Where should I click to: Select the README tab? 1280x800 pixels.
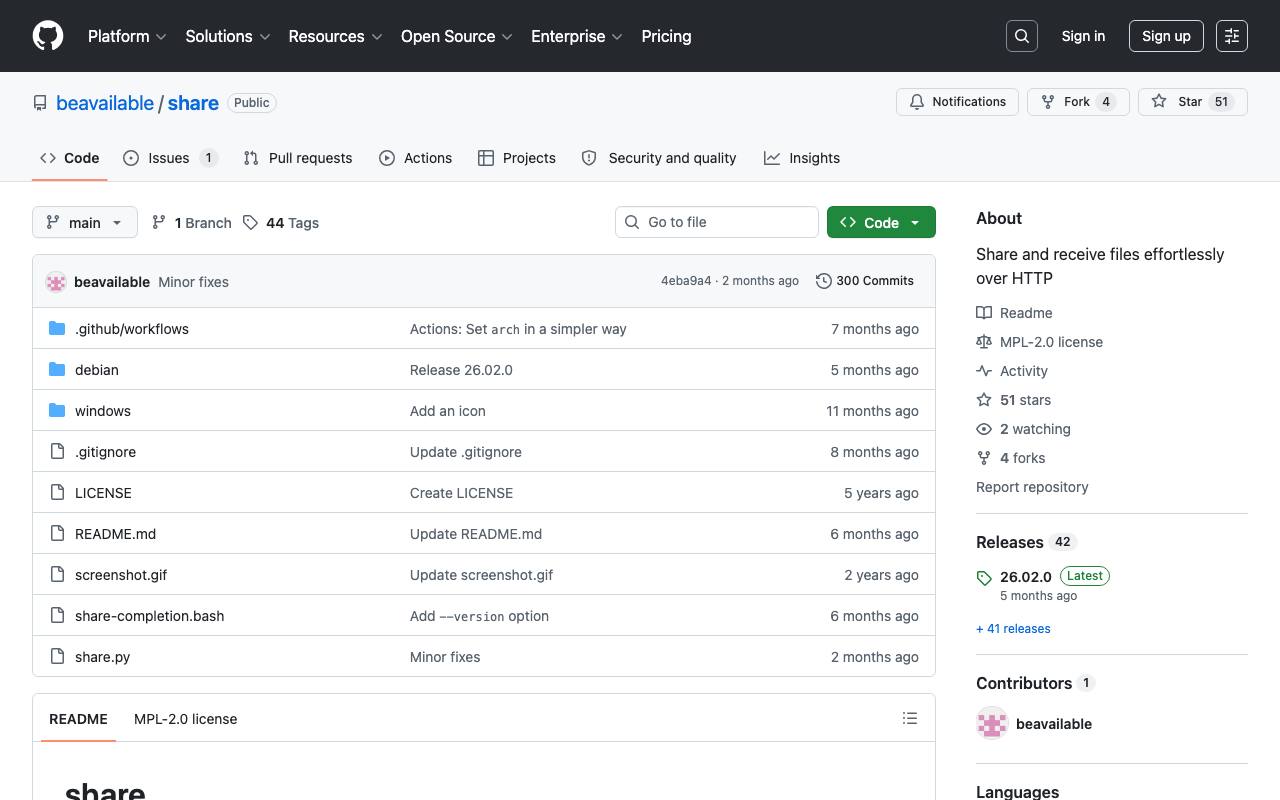click(x=78, y=719)
